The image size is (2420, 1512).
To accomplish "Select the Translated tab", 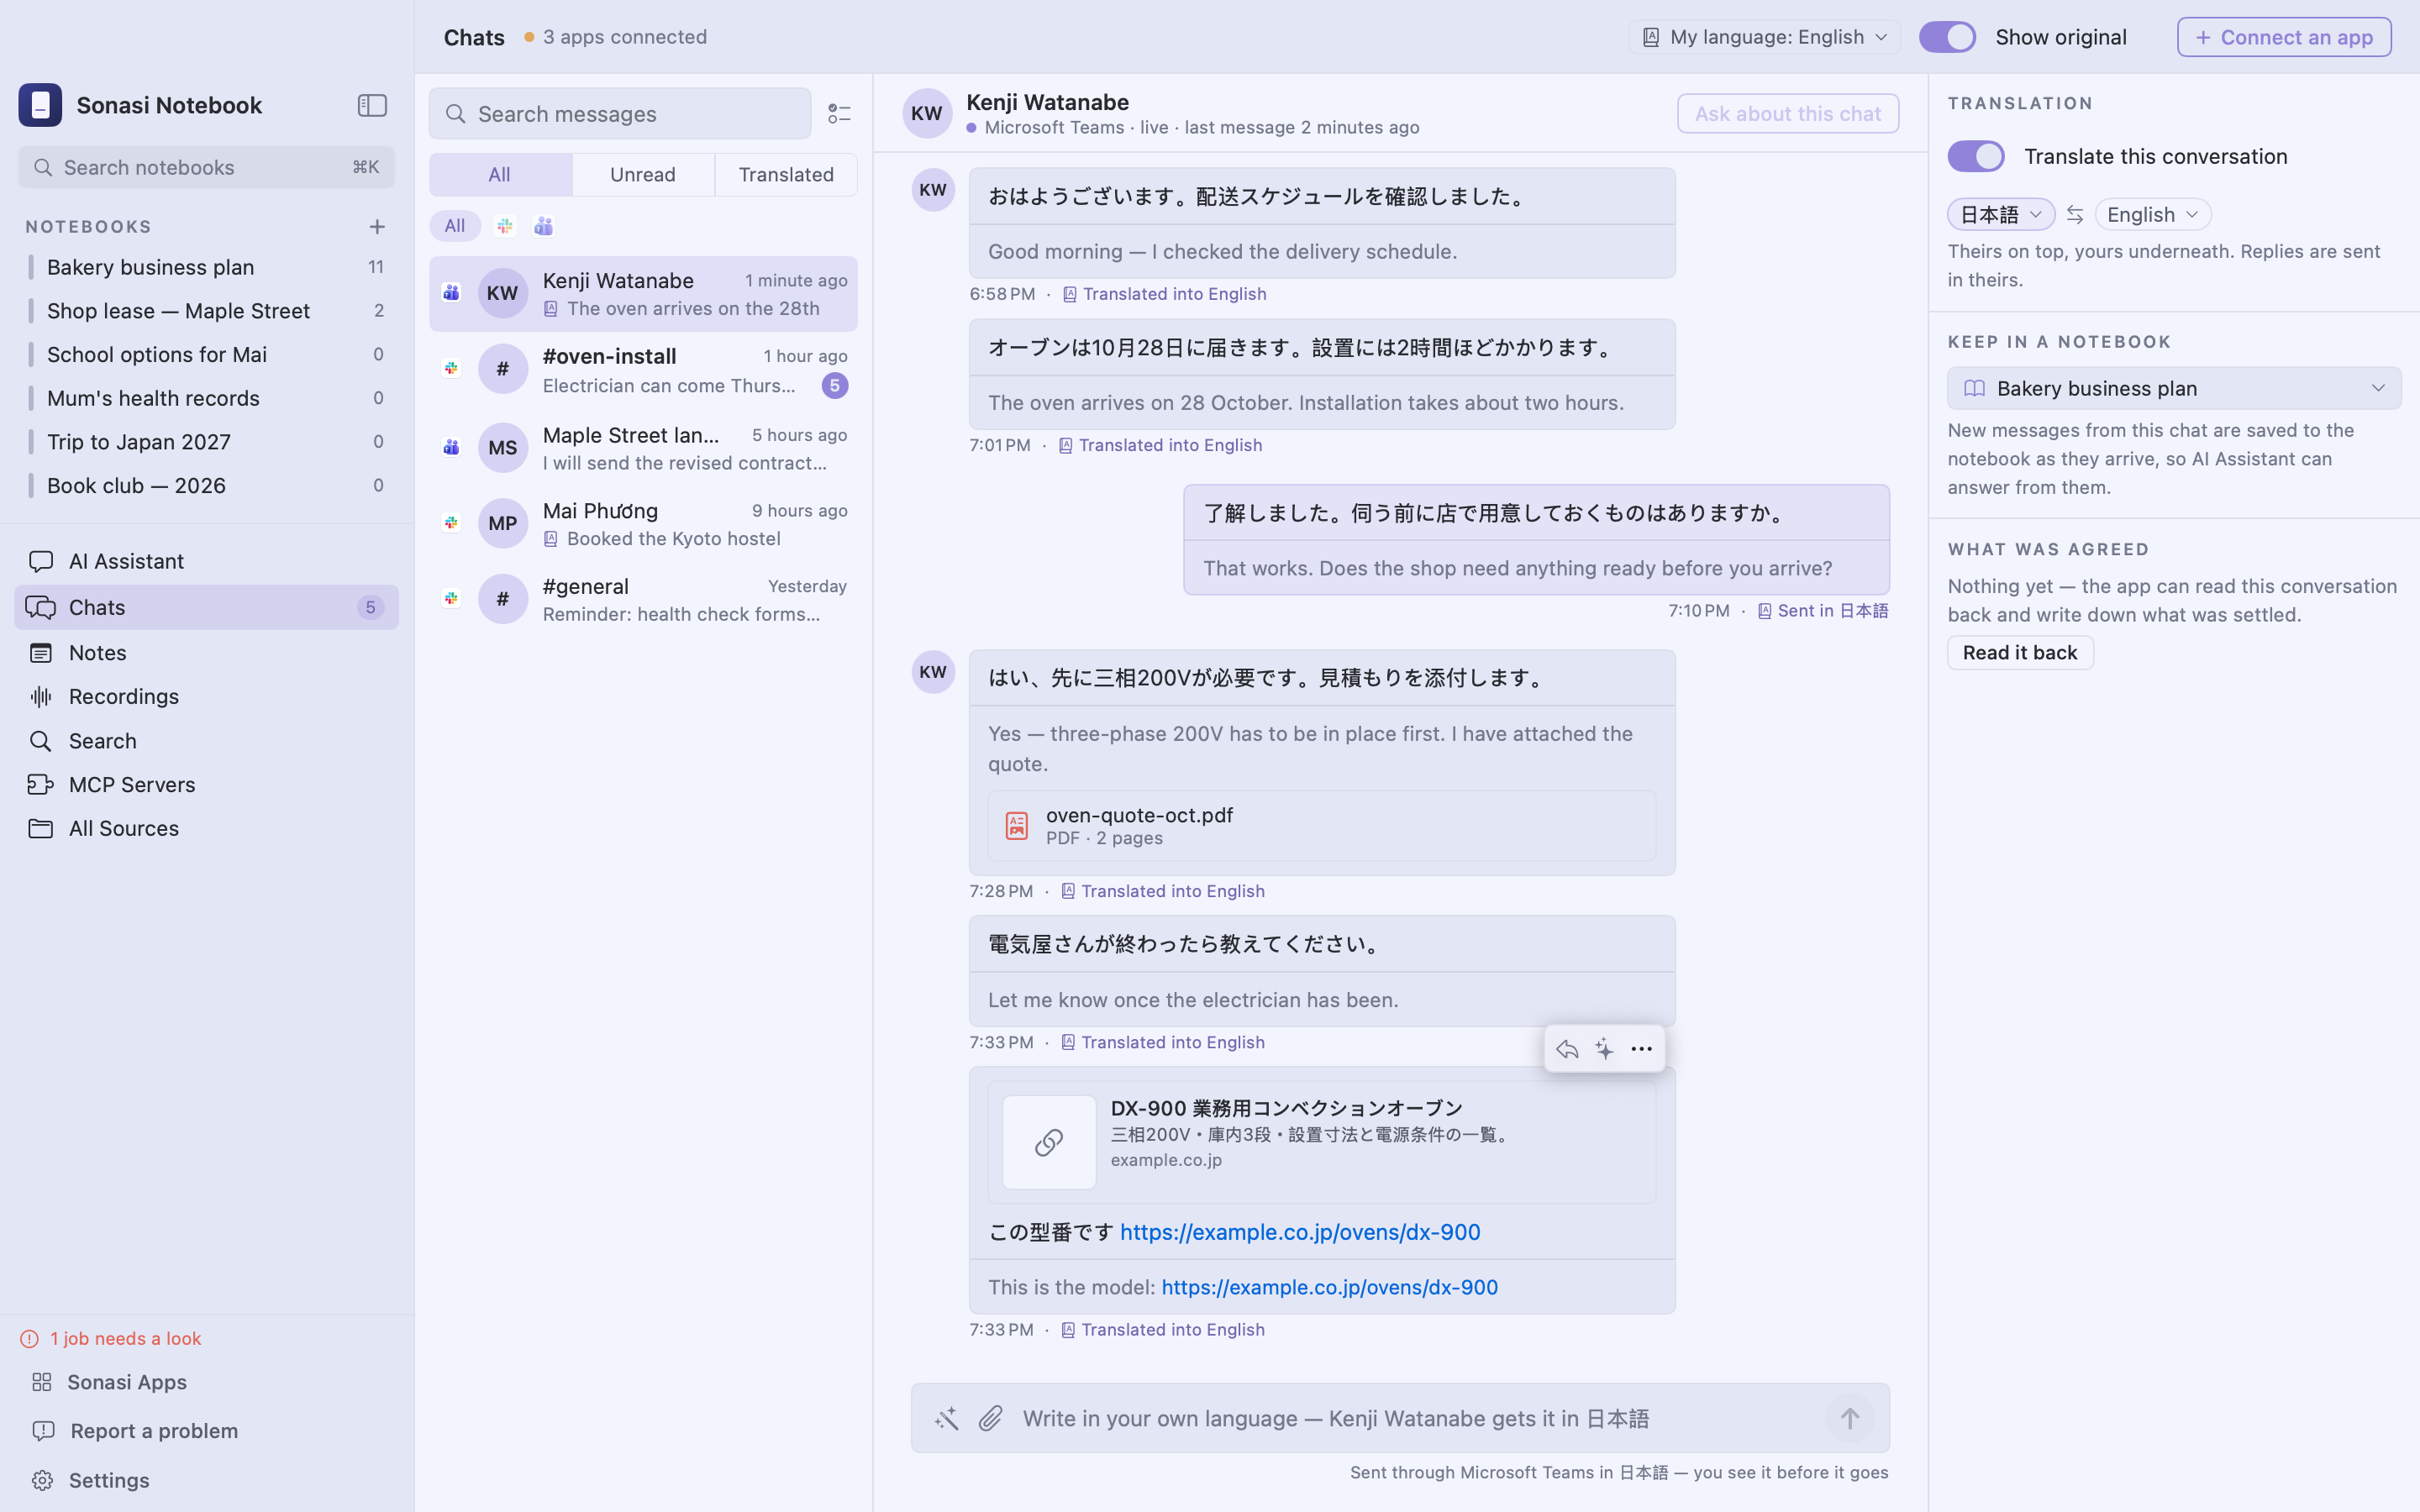I will click(786, 175).
